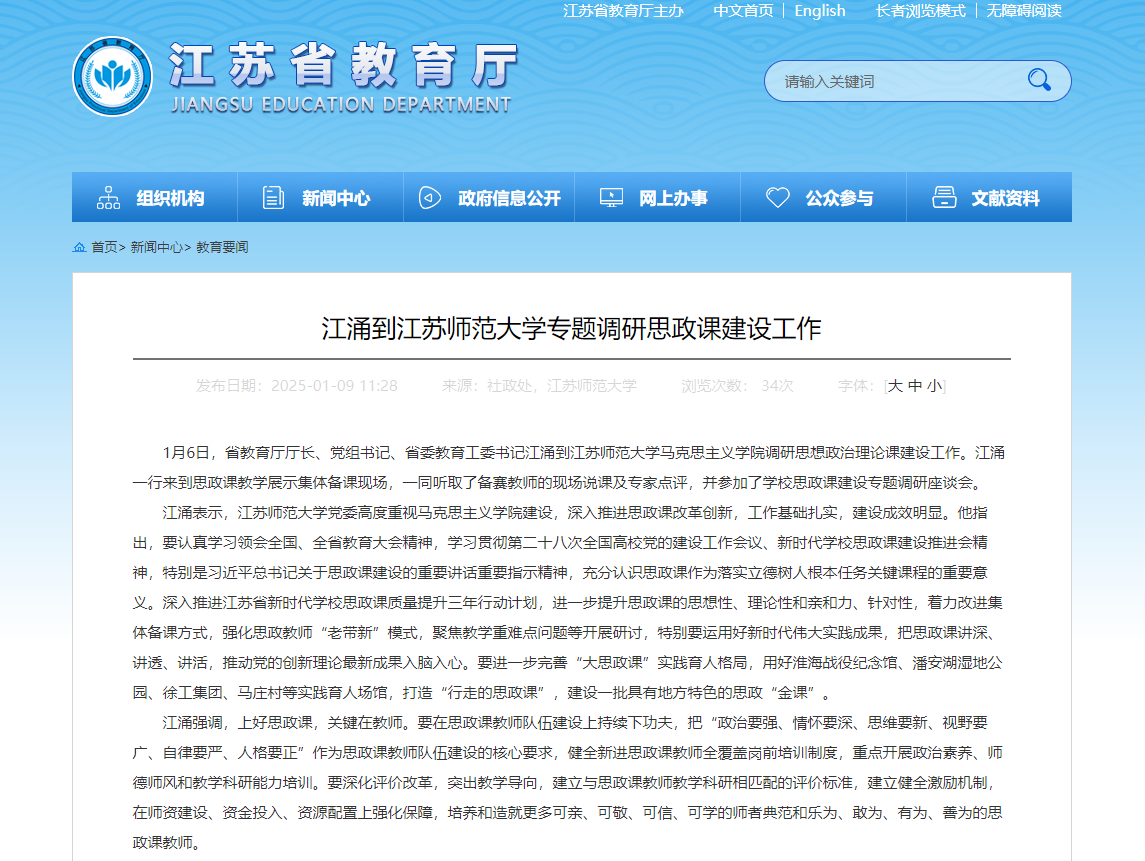The image size is (1145, 861).
Task: Set font size to 大 (large)
Action: 896,386
